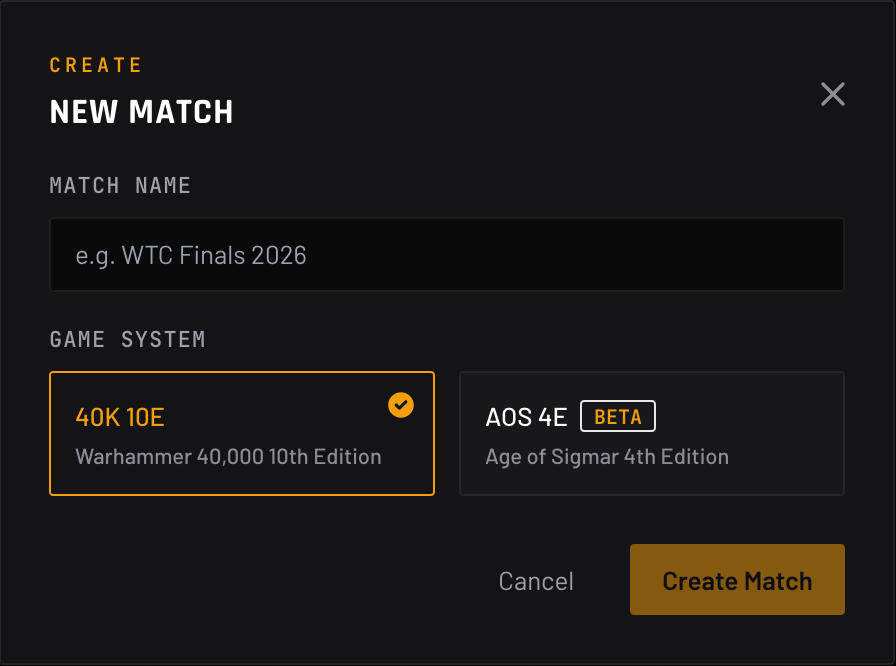Click Cancel to abandon the new match
Screen dimensions: 896x666
pyautogui.click(x=536, y=580)
